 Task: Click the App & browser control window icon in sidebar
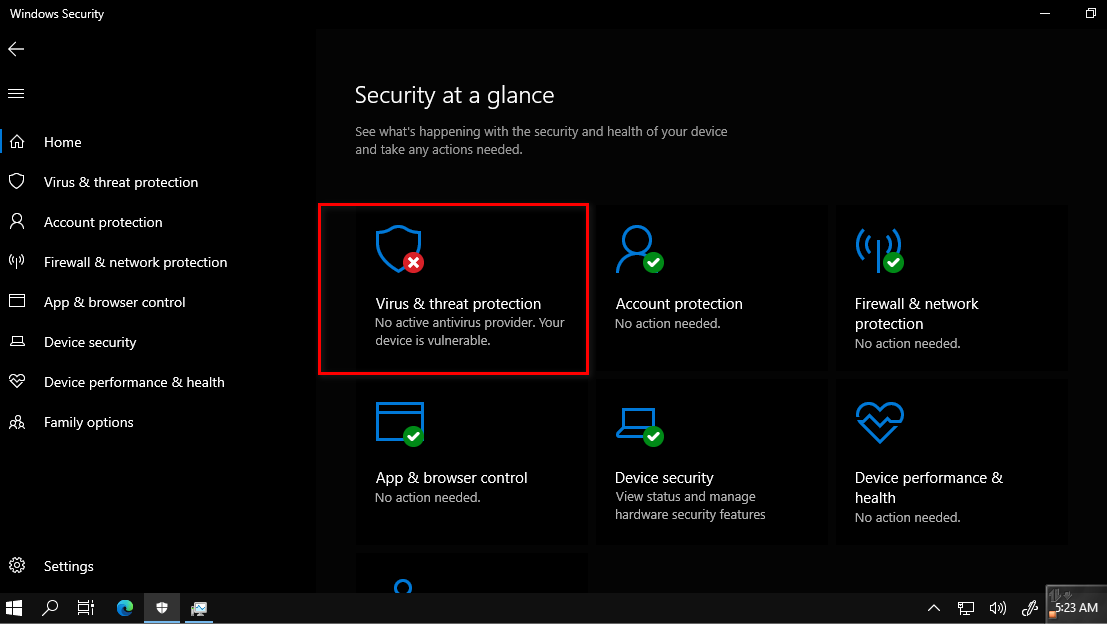(x=17, y=301)
